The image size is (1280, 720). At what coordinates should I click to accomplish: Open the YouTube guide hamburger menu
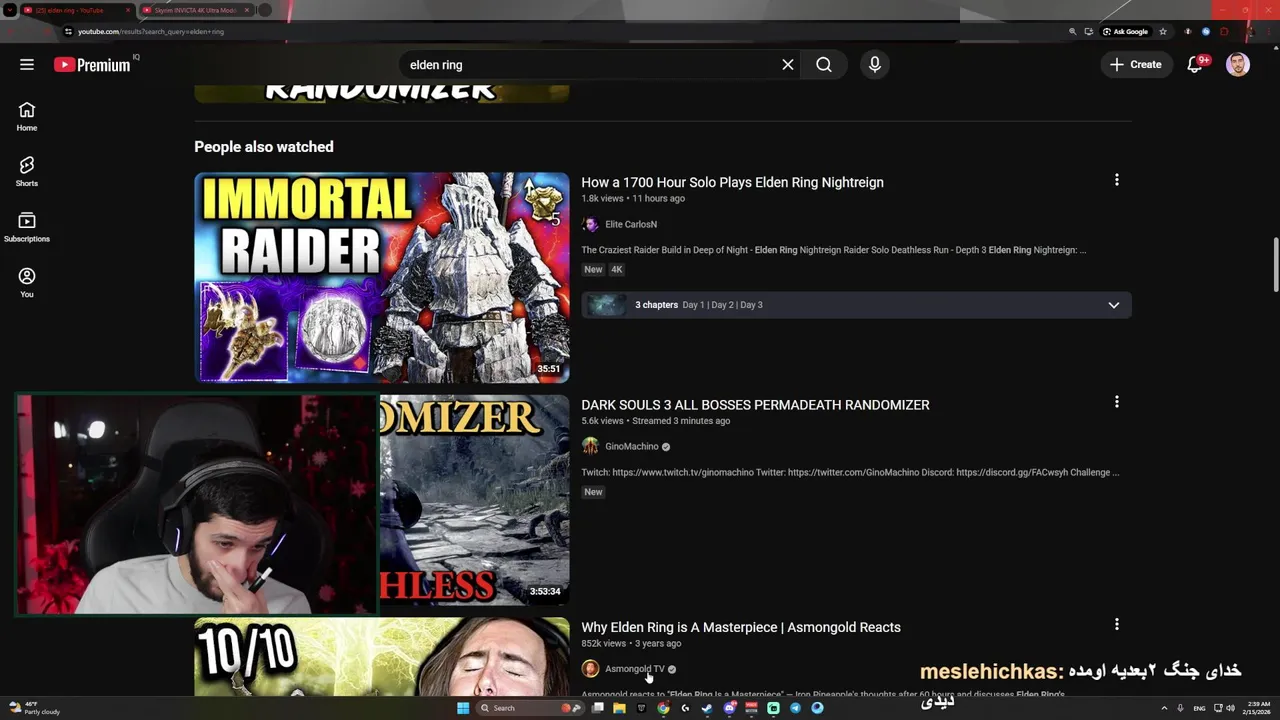[27, 65]
